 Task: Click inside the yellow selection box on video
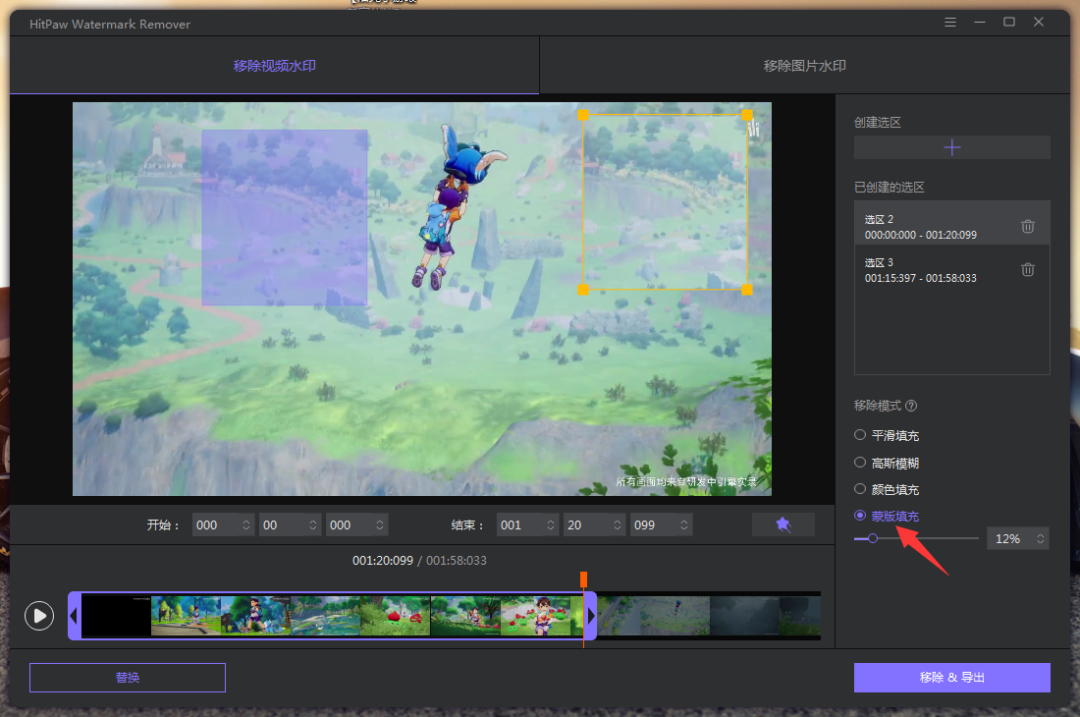pos(665,202)
